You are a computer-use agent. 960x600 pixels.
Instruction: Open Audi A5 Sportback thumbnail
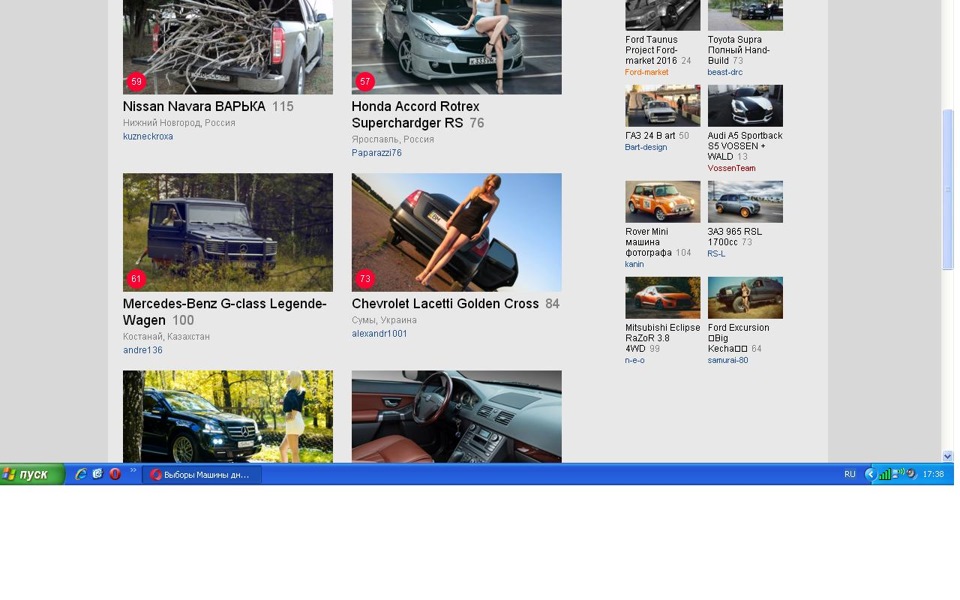[745, 106]
